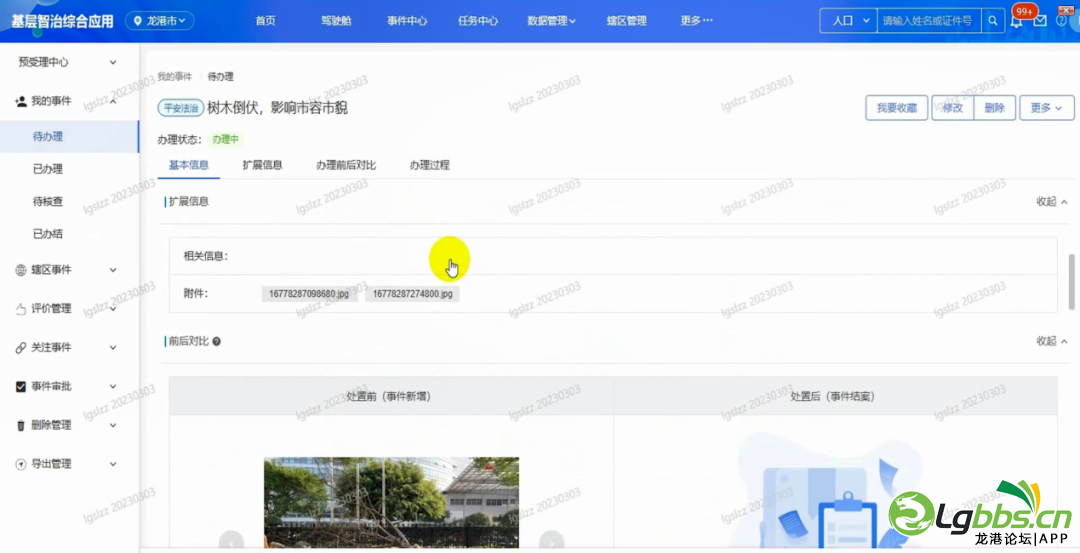Image resolution: width=1080 pixels, height=553 pixels.
Task: Collapse the 我的事件 sidebar section
Action: 113,101
